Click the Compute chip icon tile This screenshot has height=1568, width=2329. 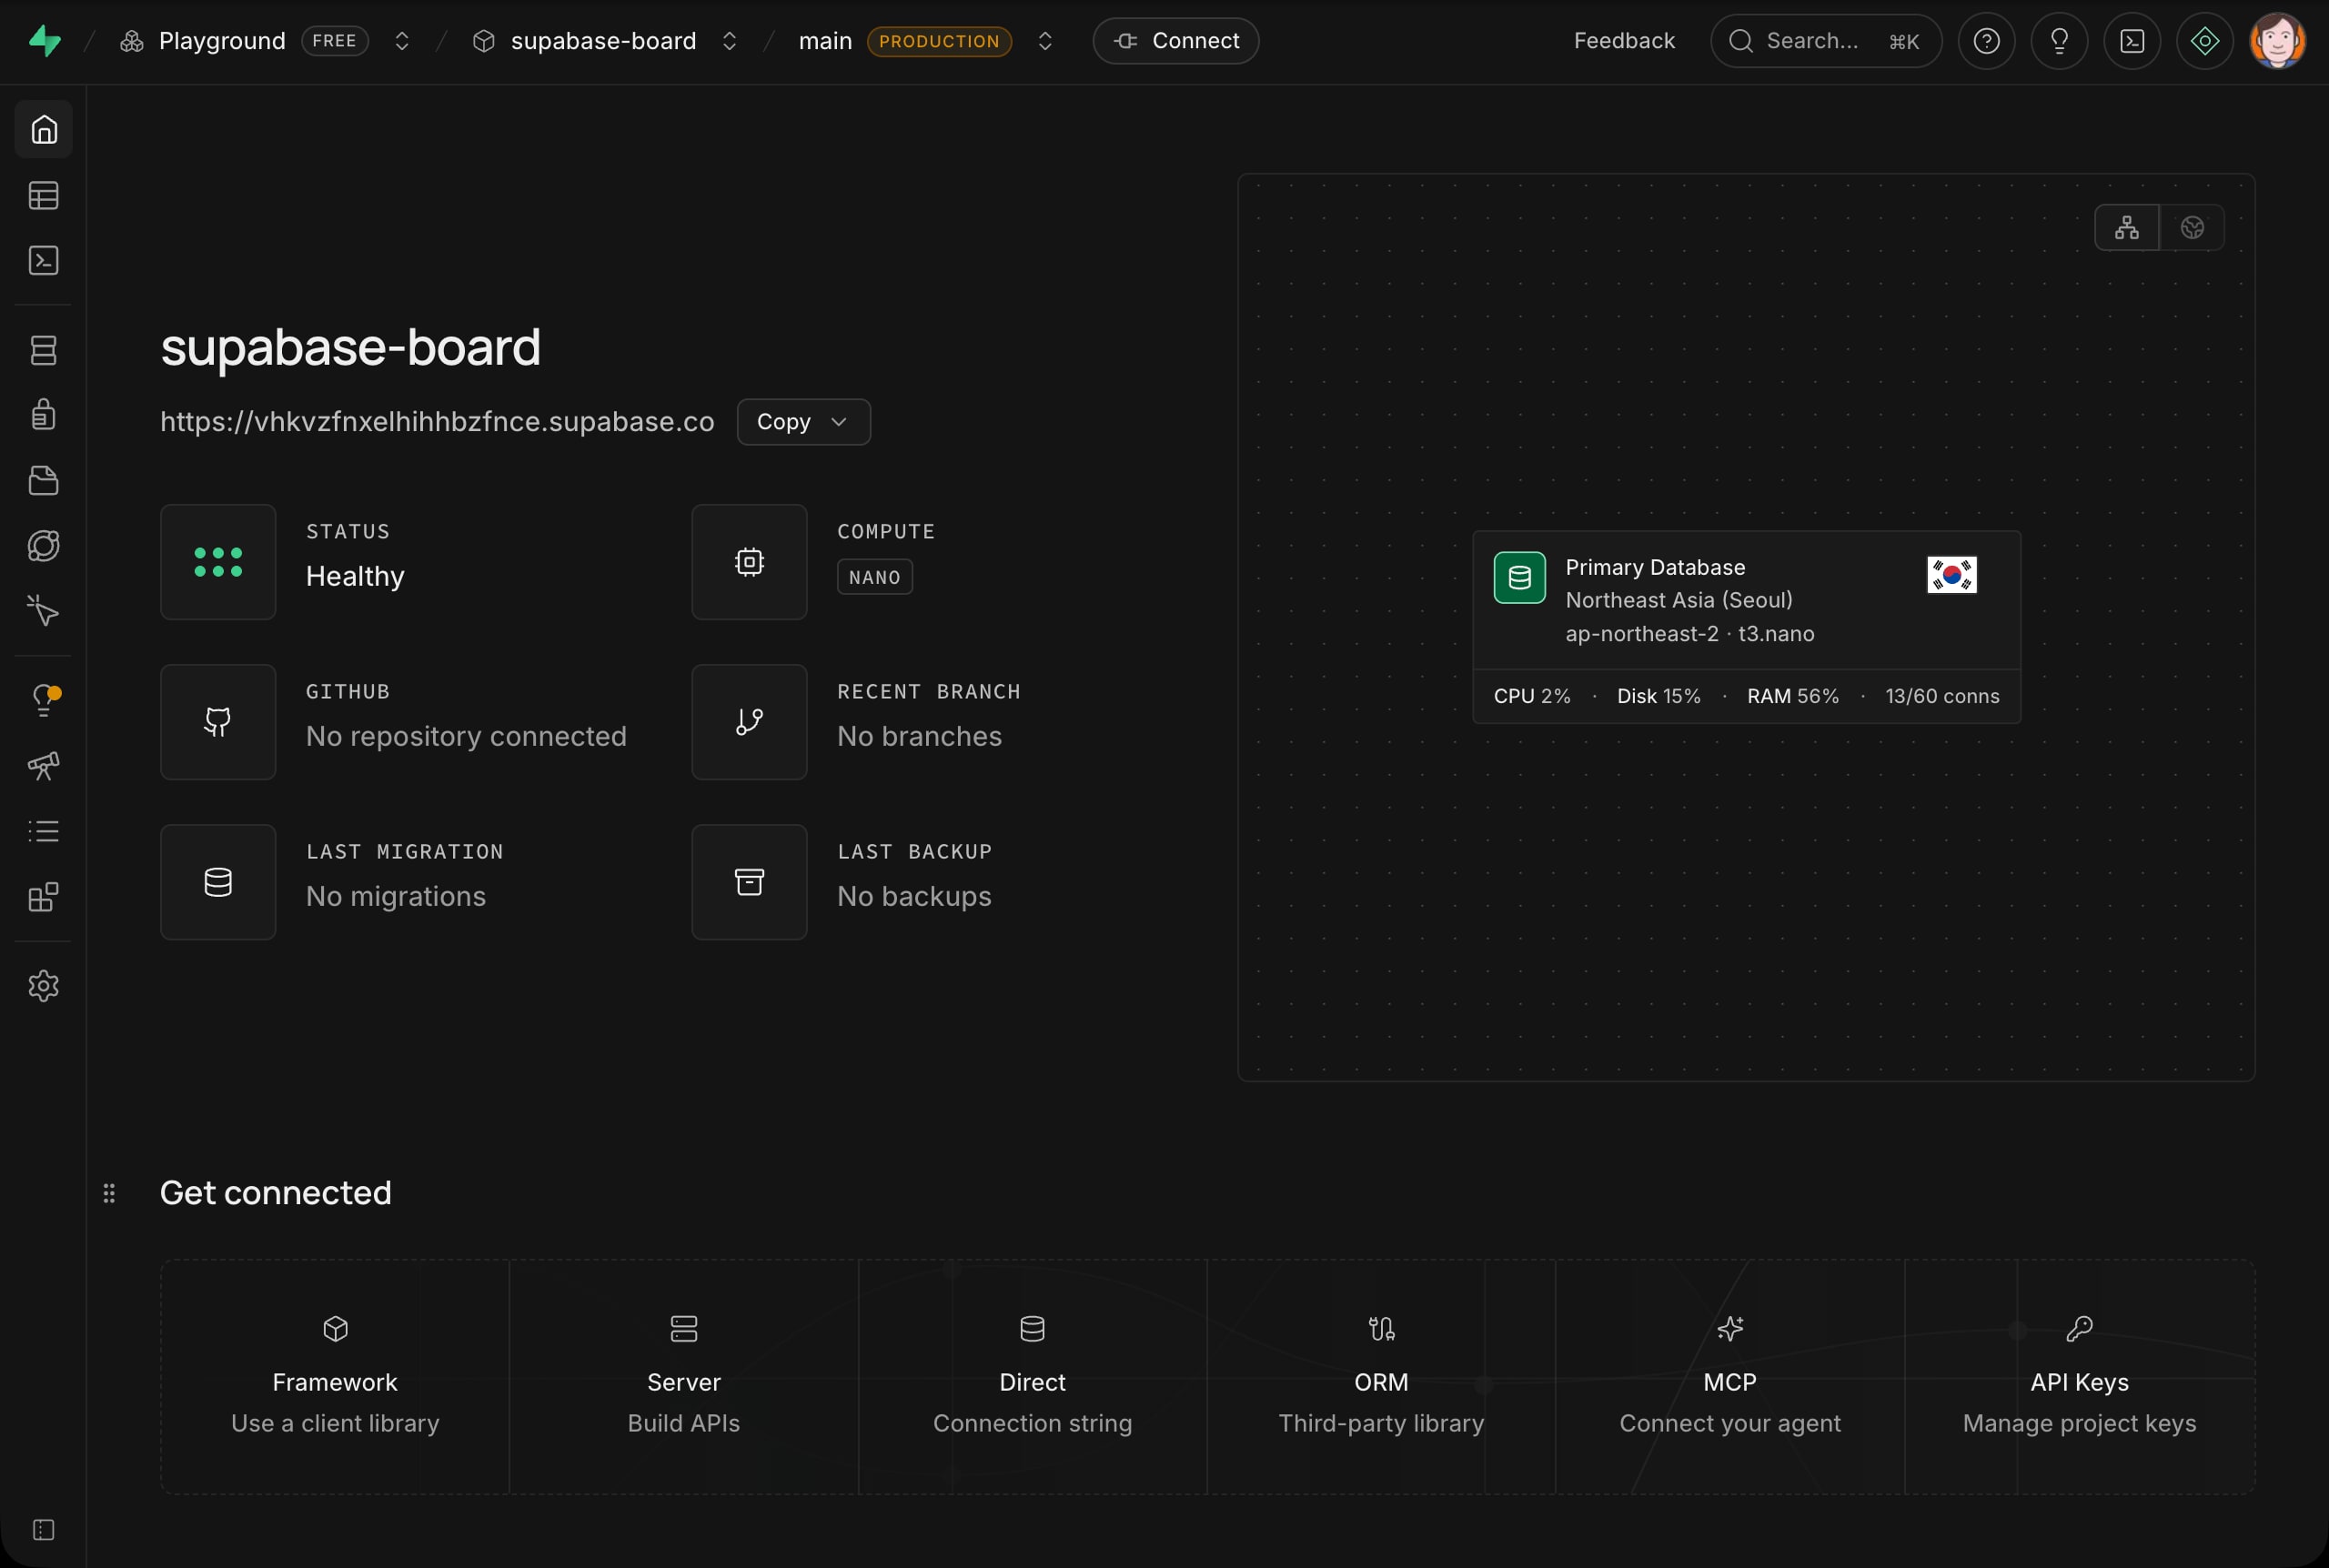(749, 562)
